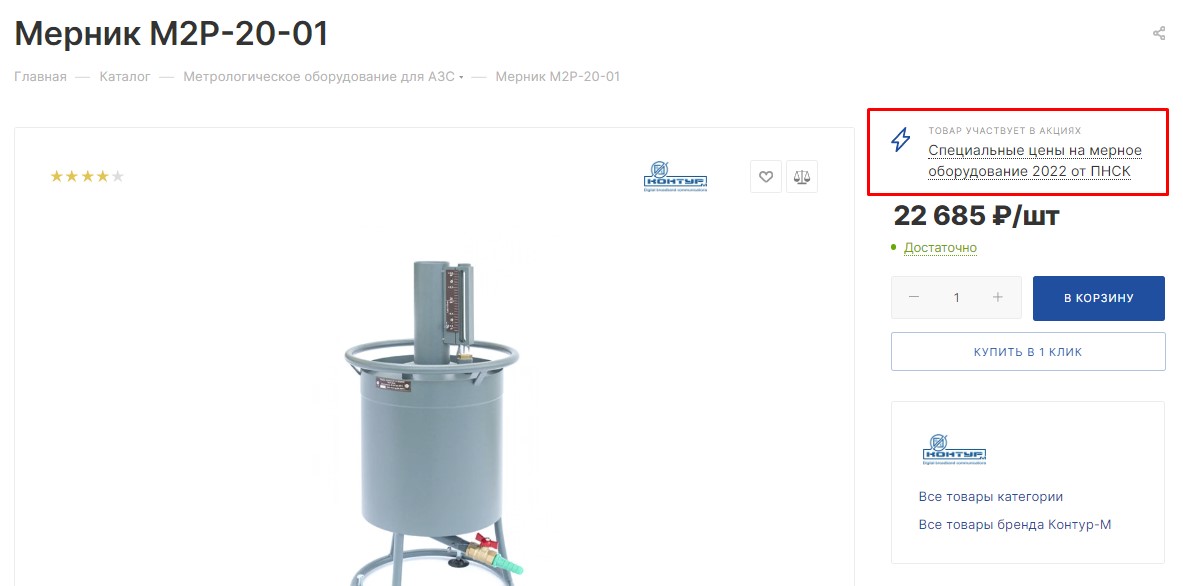
Task: Add product to favorites with heart icon
Action: [x=766, y=176]
